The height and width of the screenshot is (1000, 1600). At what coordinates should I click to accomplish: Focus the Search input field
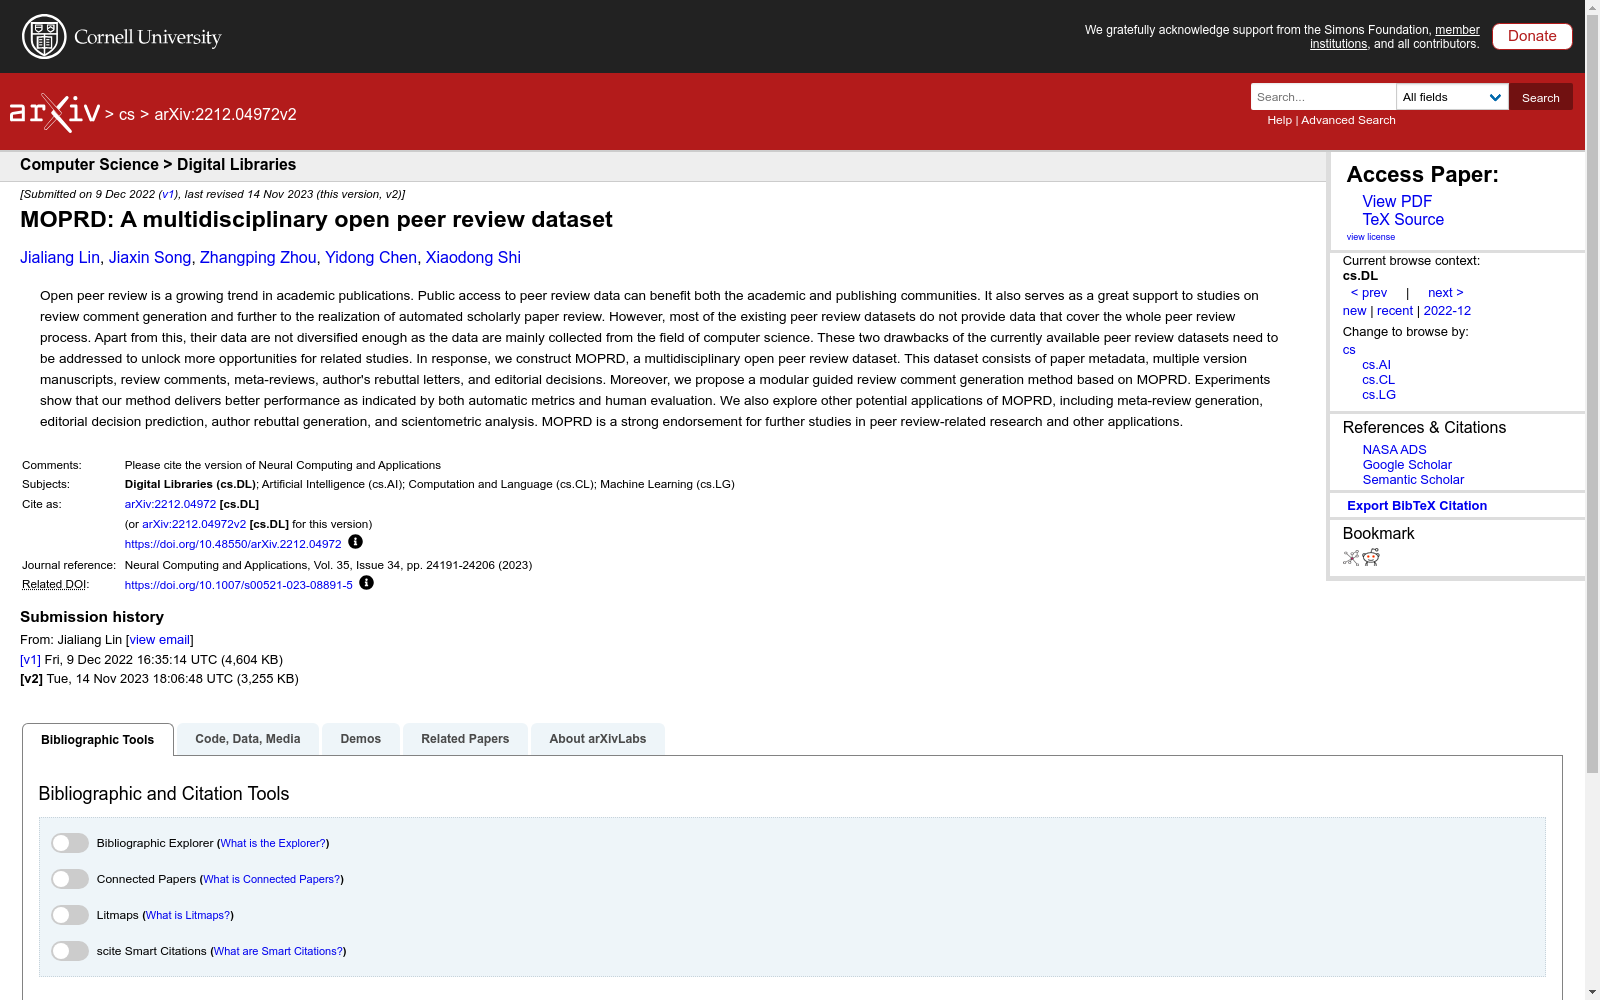(1323, 97)
